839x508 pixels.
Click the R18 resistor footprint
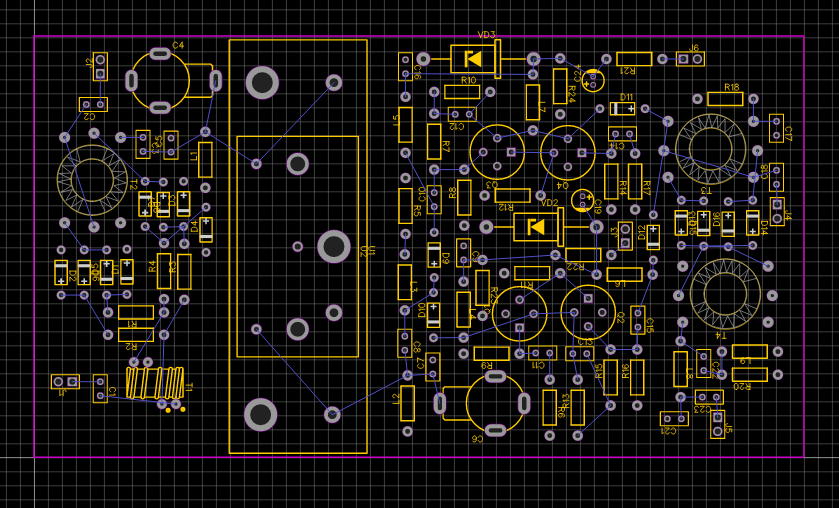click(x=725, y=98)
